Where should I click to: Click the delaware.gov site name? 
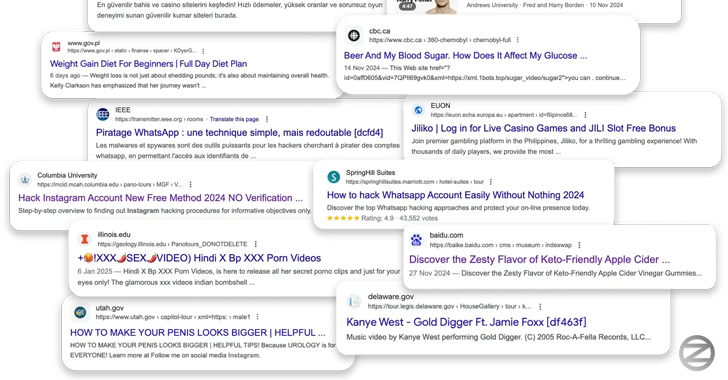390,297
